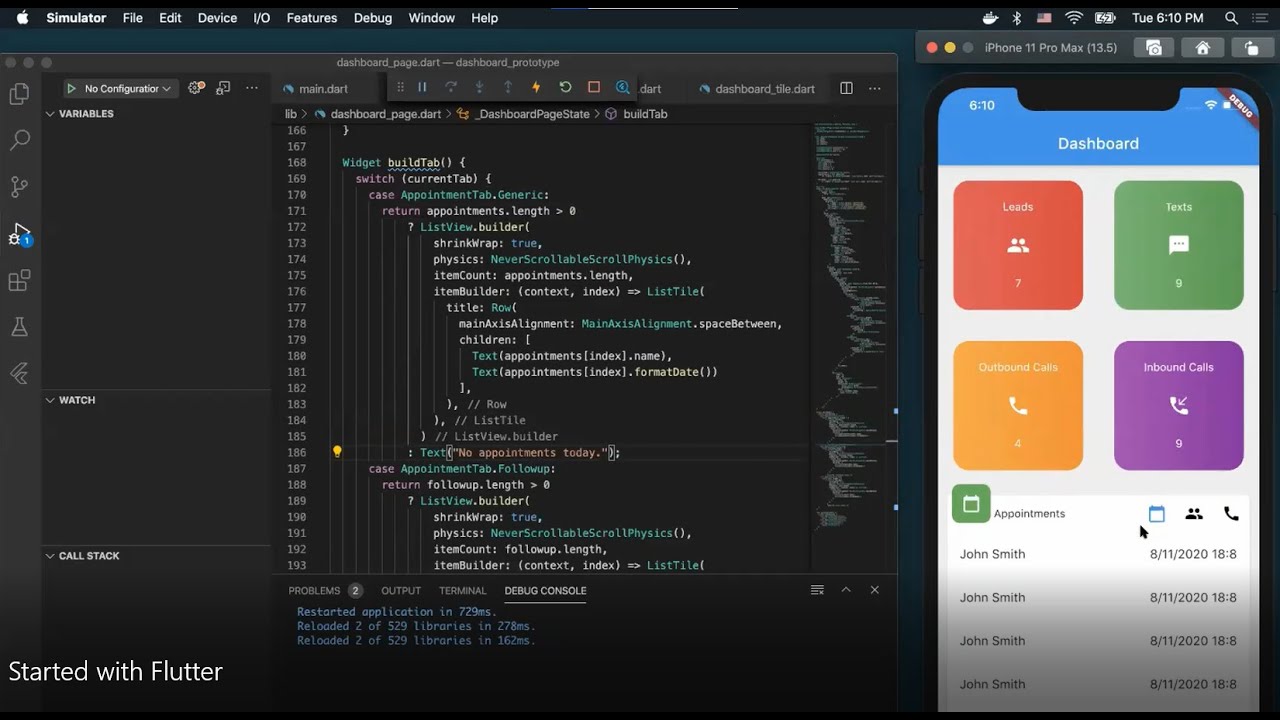Maximize the panel with the chevron up
Screen dimensions: 1280x720
(x=846, y=590)
